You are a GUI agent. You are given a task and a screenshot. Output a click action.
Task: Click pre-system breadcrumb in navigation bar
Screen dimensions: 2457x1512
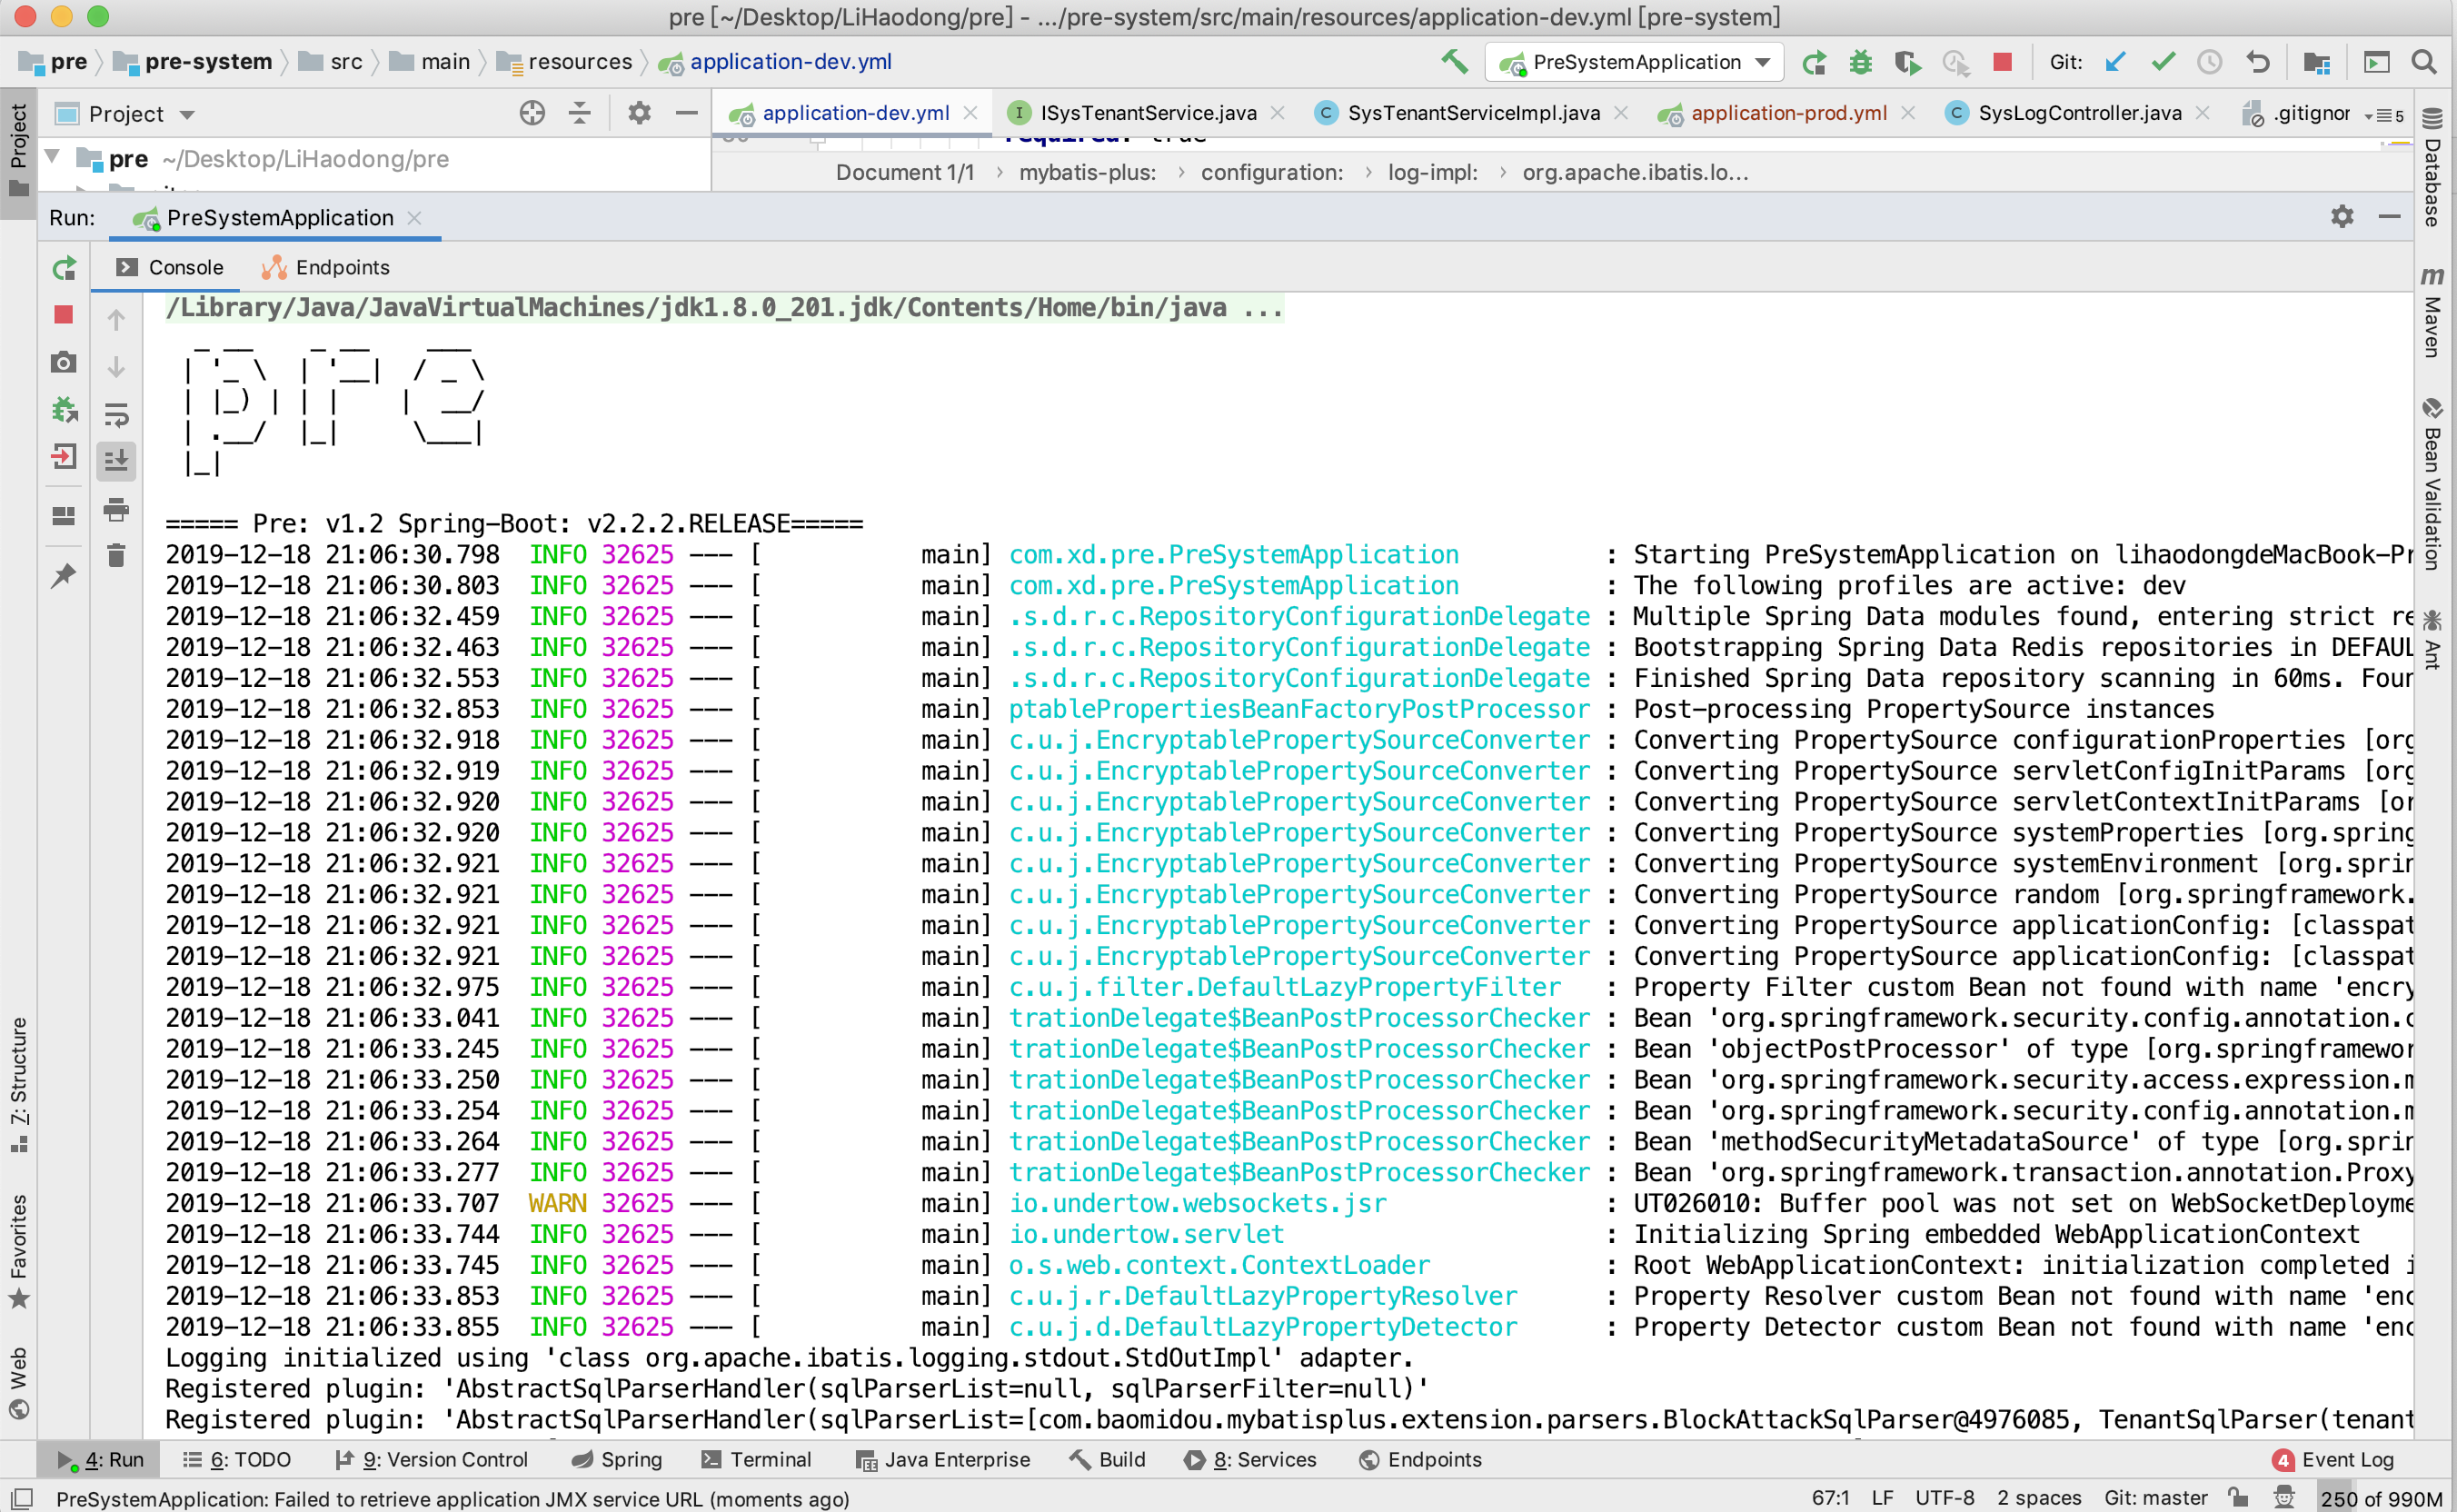[x=192, y=62]
